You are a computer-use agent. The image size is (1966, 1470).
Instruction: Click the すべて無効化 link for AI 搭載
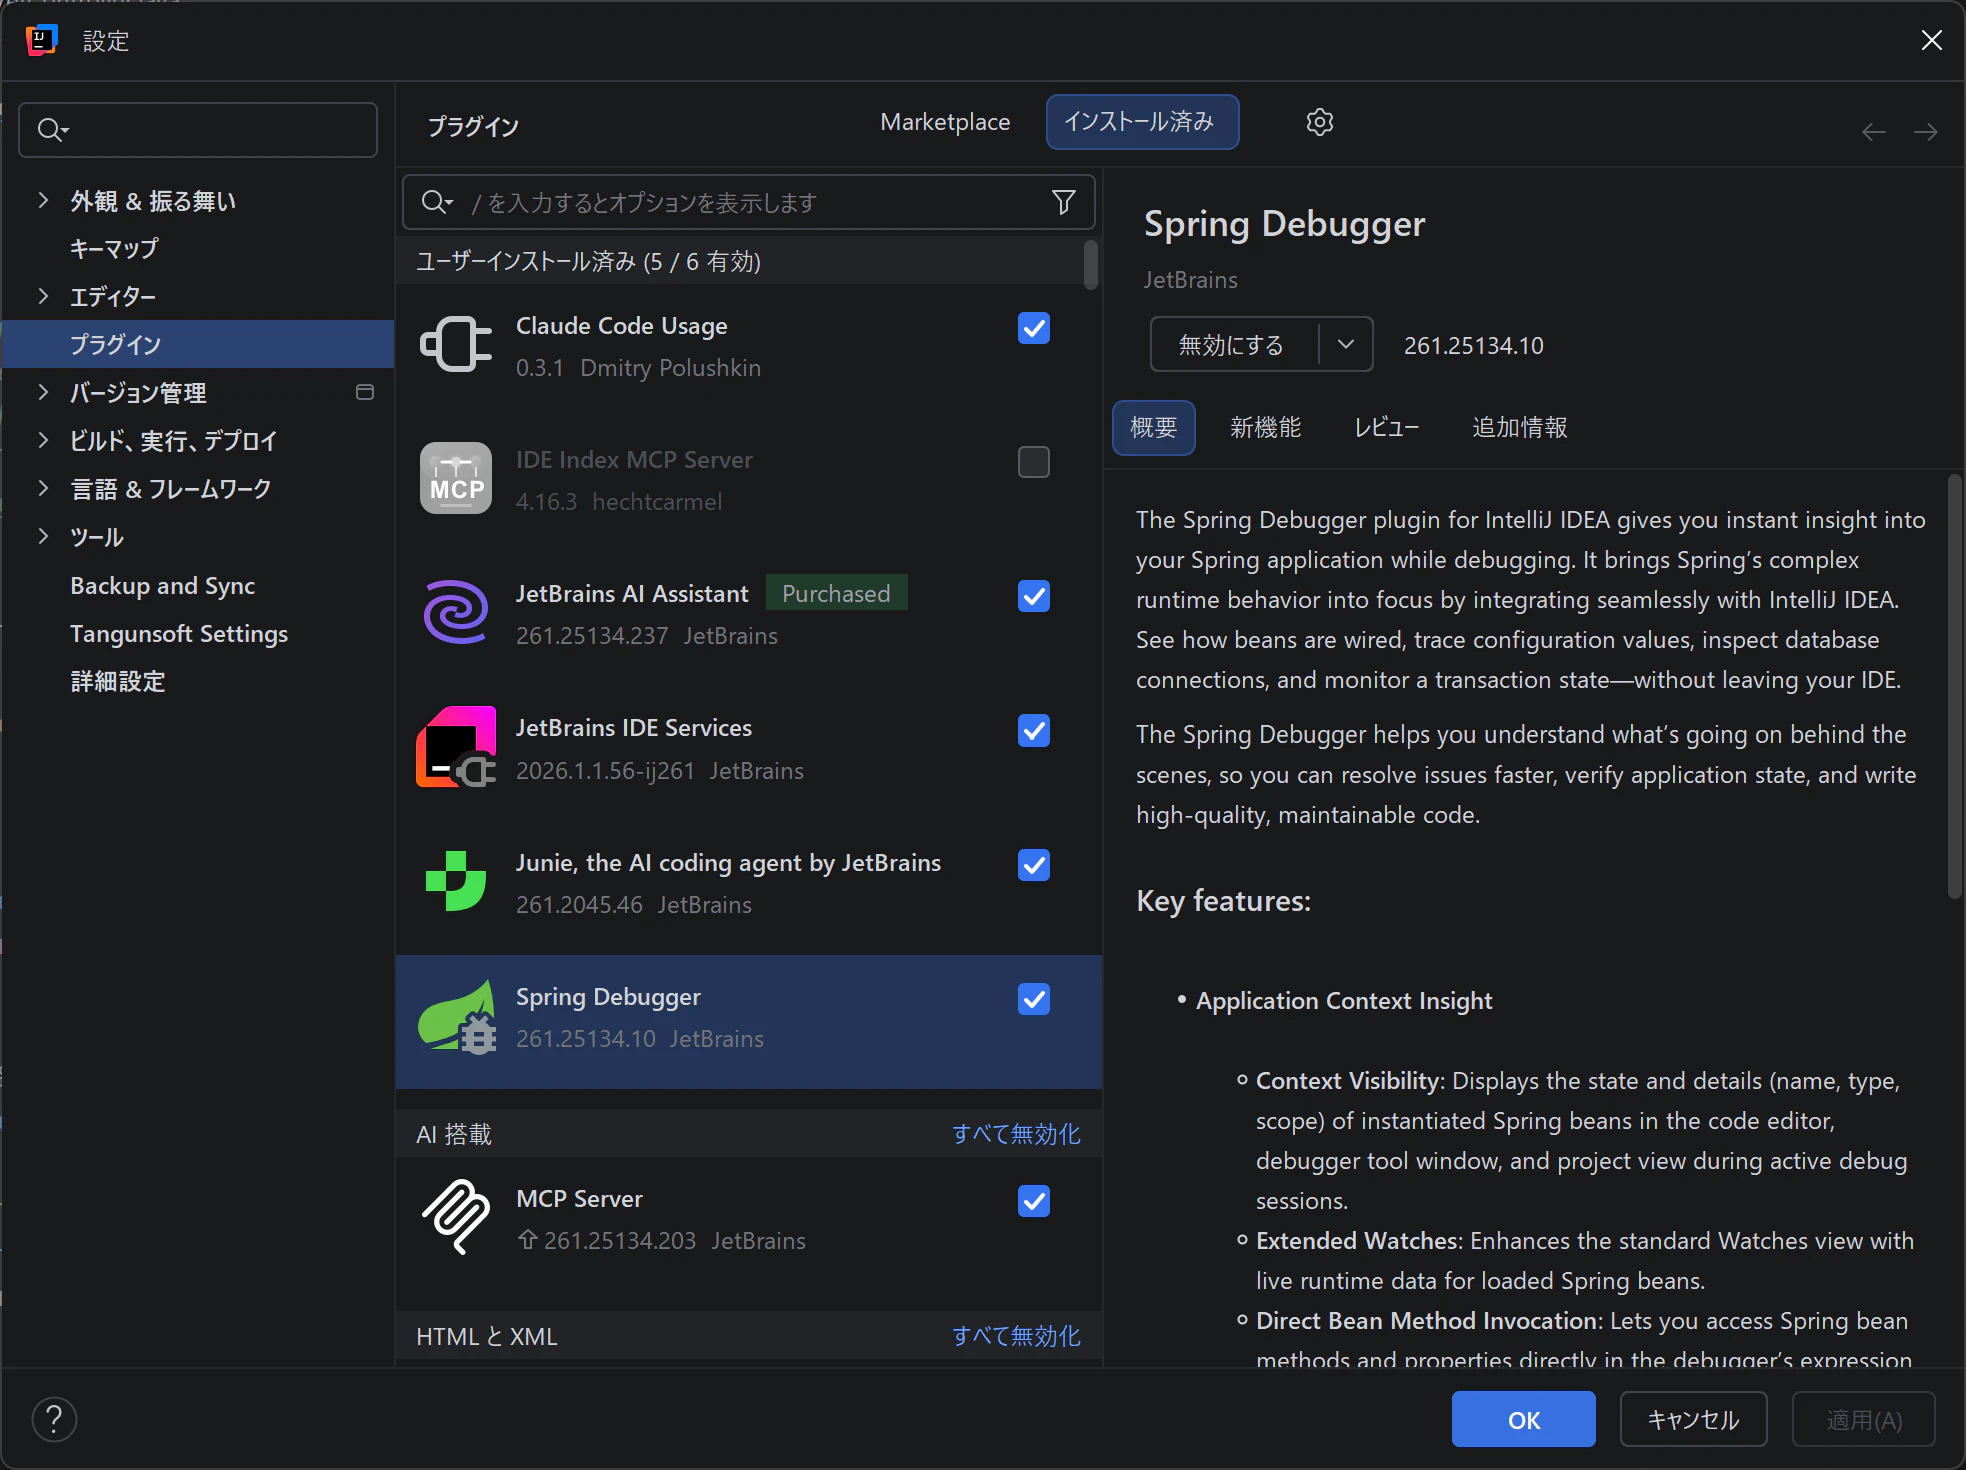coord(1016,1134)
